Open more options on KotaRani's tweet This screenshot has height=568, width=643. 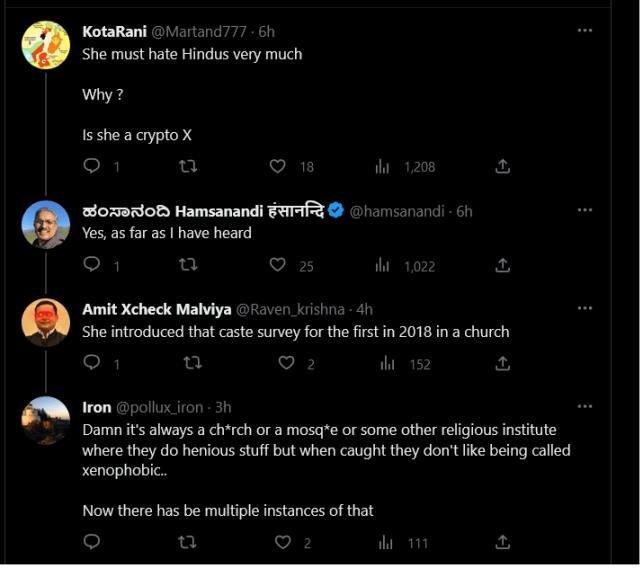click(585, 31)
